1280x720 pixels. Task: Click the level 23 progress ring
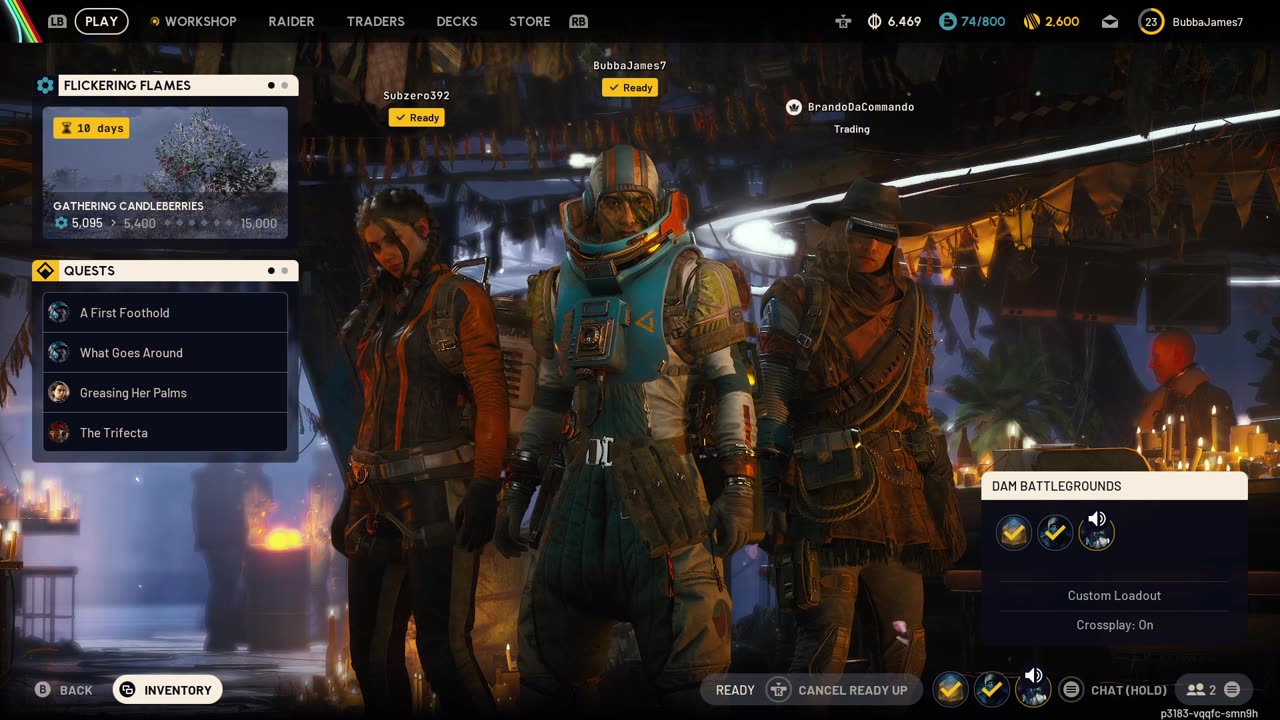[1151, 21]
